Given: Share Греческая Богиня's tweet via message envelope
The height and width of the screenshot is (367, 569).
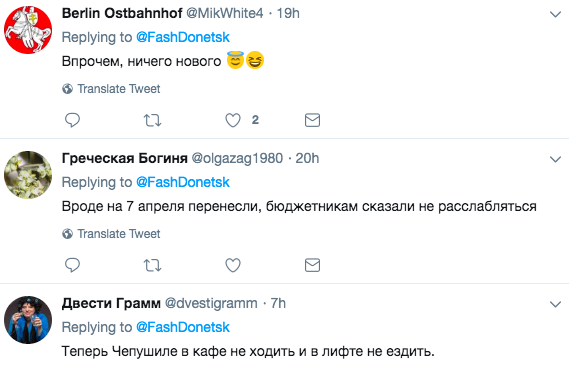Looking at the screenshot, I should (x=312, y=265).
